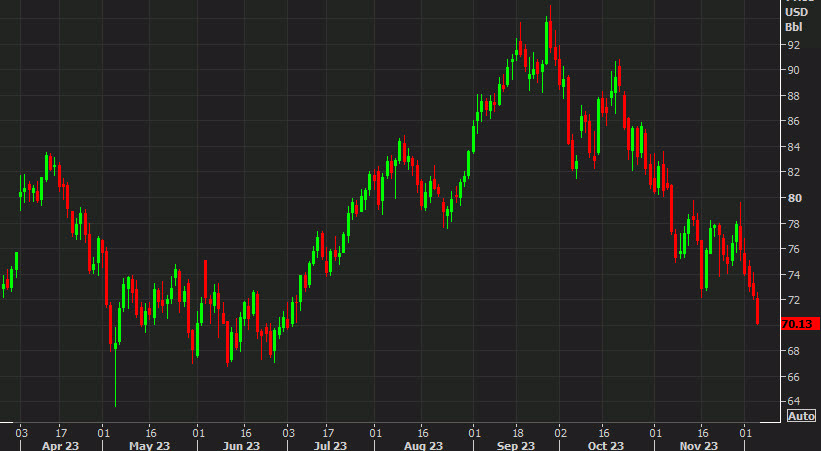Click the Sep 23 month label
Screen dimensions: 821x451
516,446
